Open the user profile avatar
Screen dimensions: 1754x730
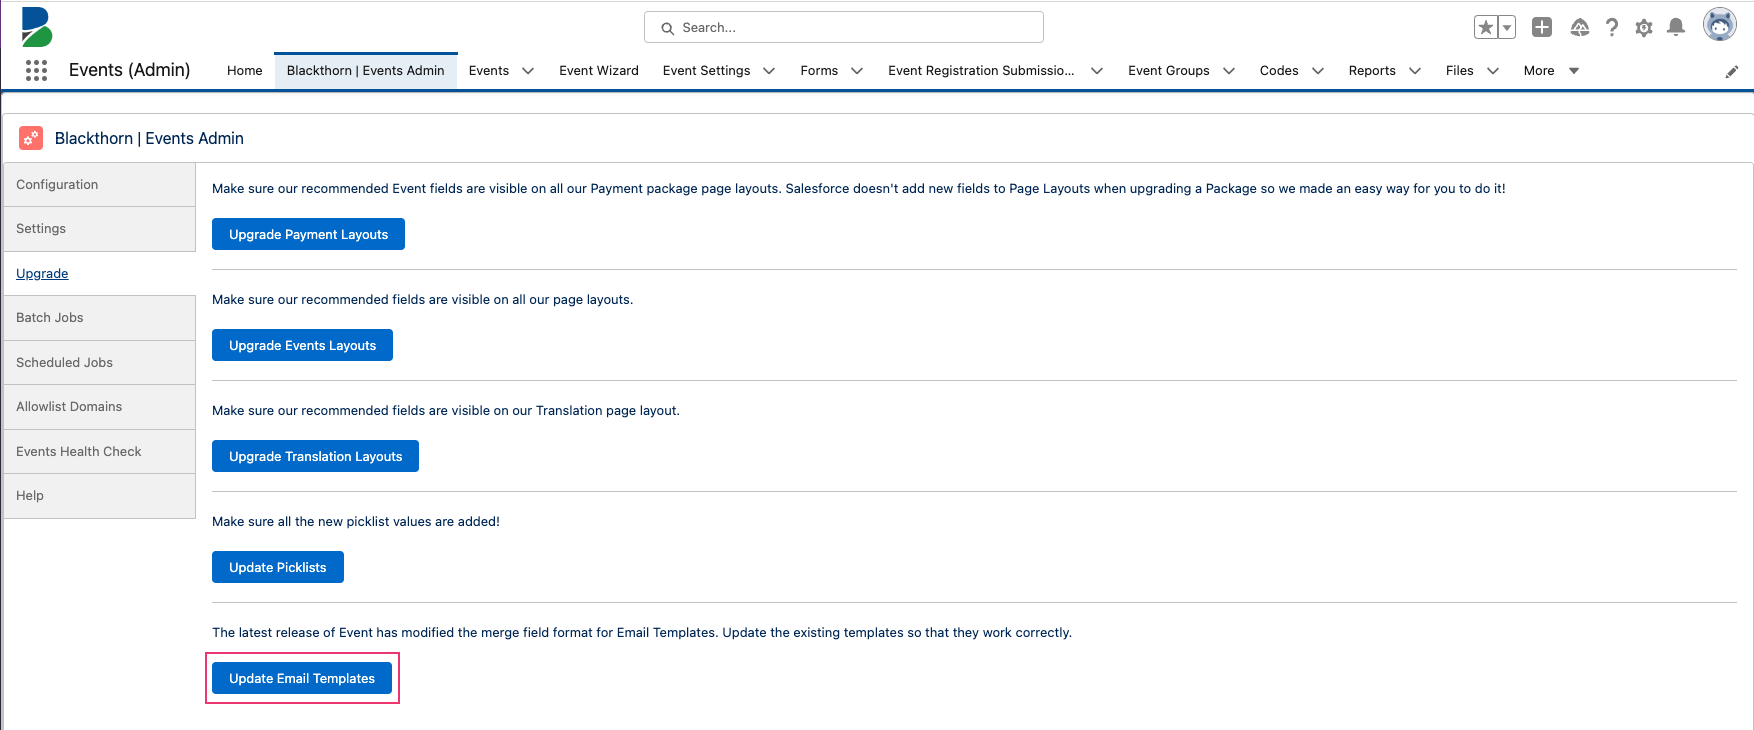point(1720,25)
